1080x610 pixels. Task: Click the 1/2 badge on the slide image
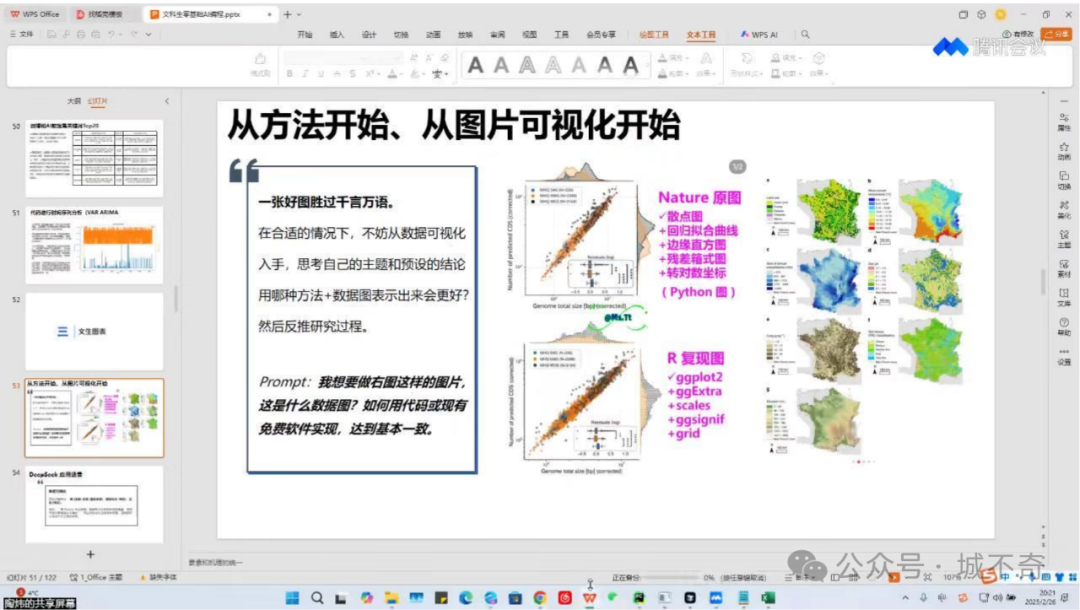tap(737, 167)
